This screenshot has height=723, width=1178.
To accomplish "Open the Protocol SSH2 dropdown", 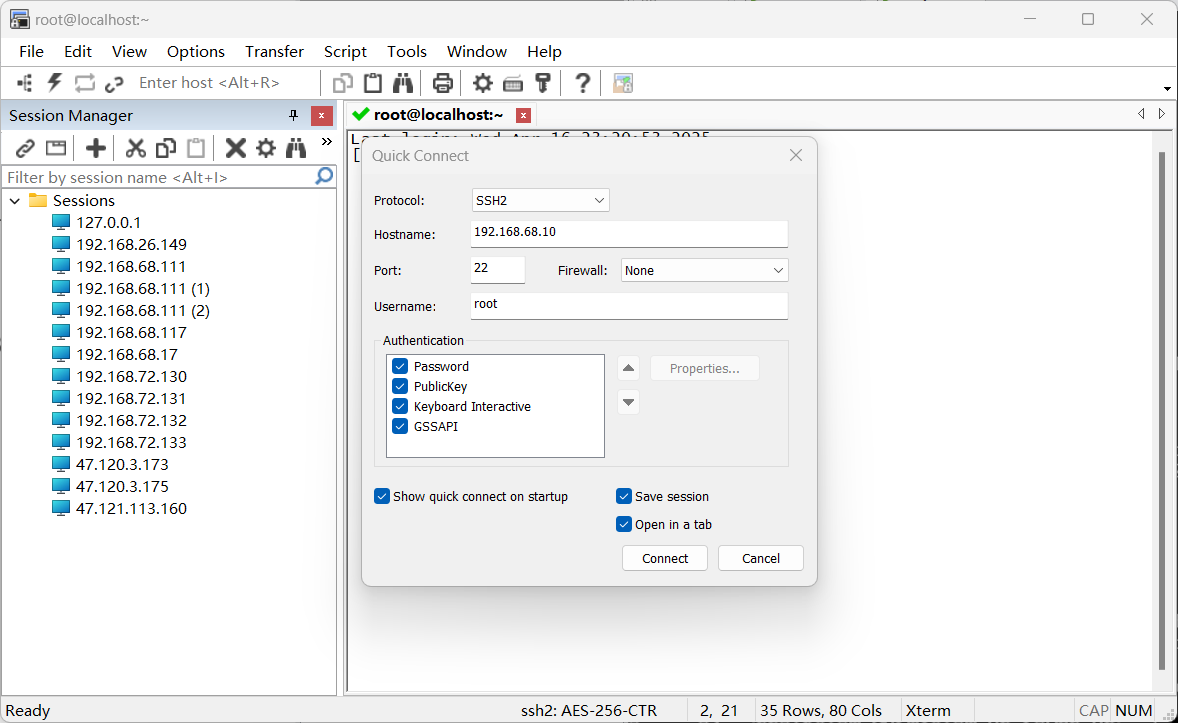I will coord(540,201).
